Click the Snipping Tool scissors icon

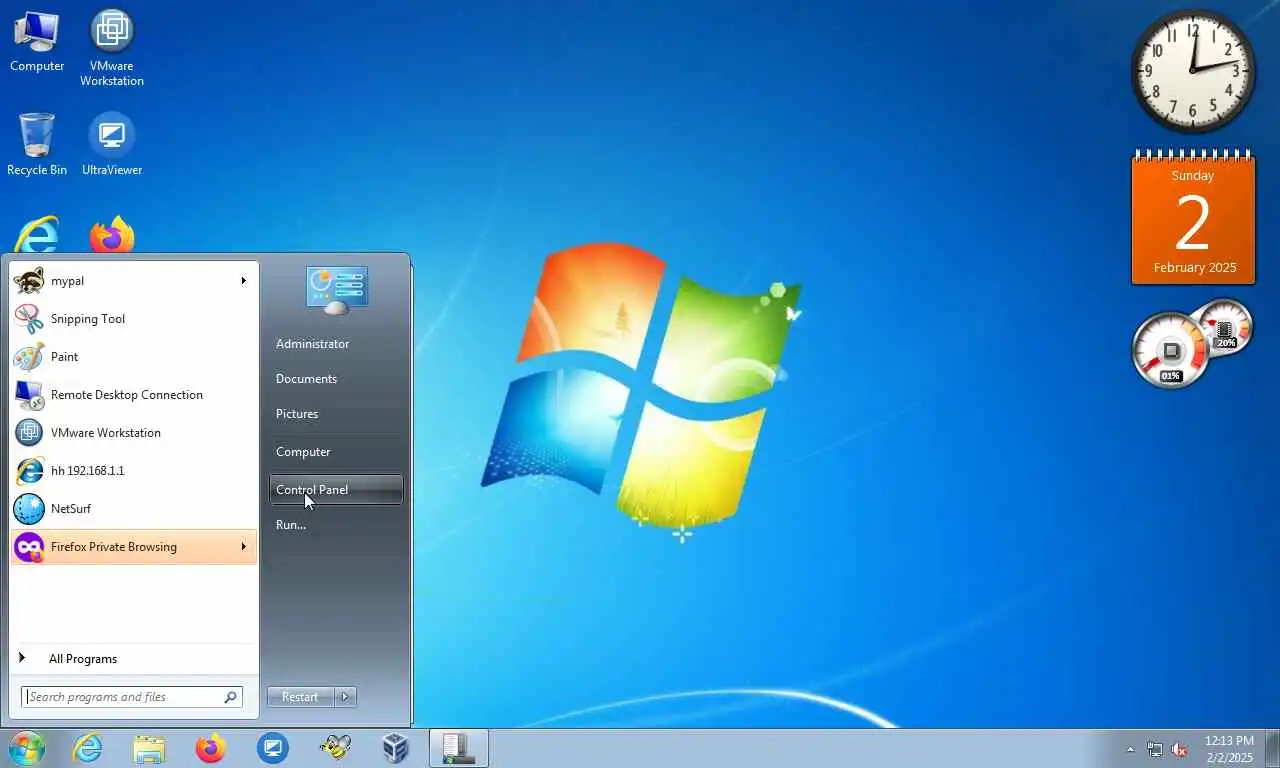[29, 319]
